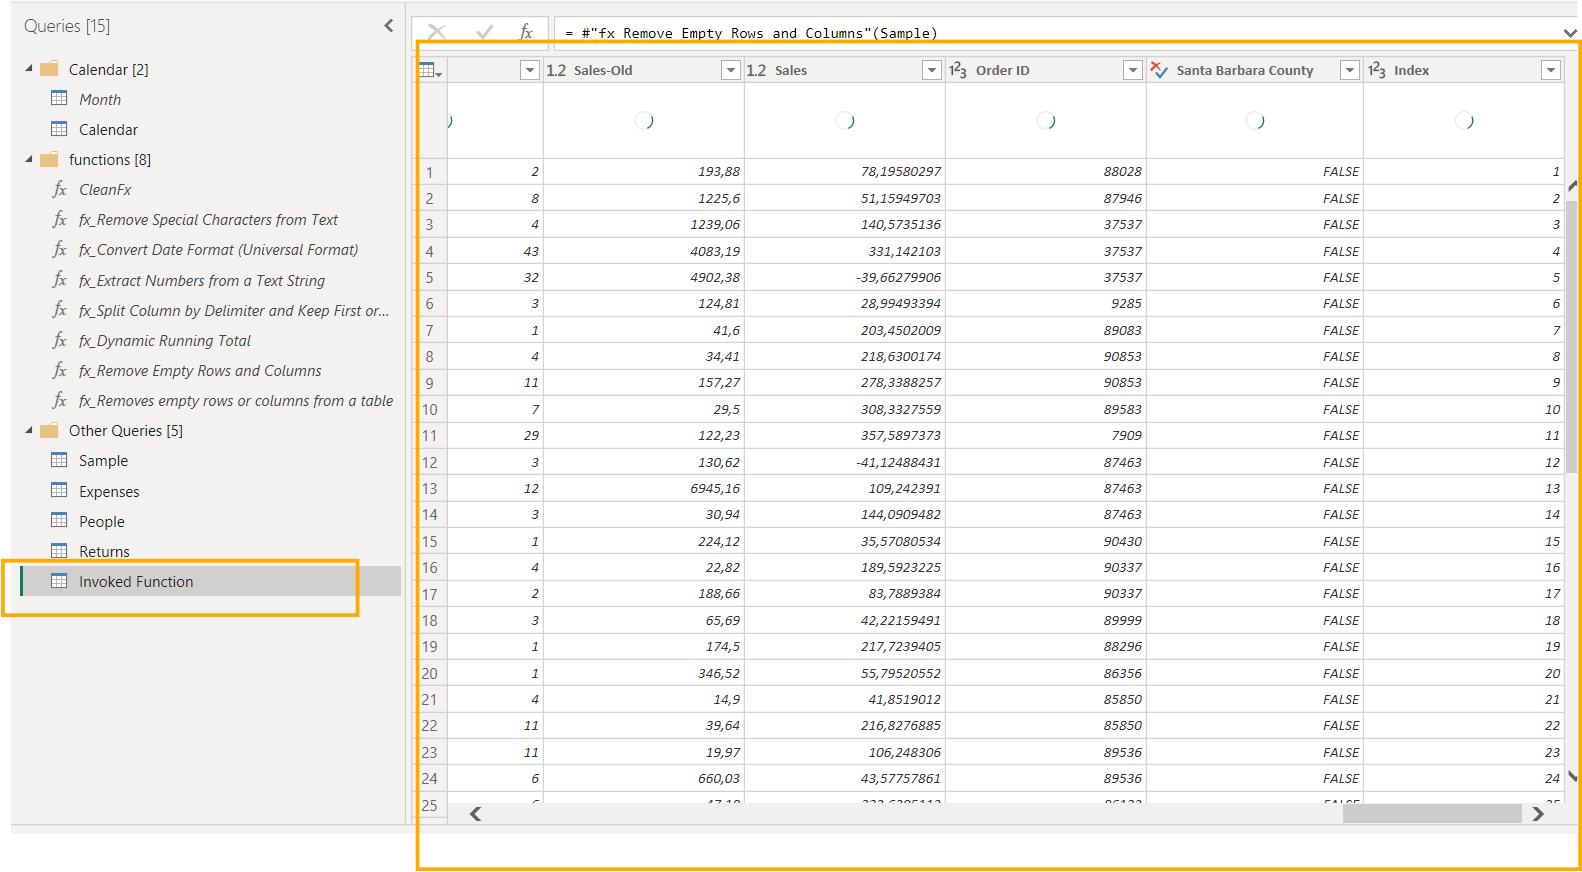Confirm formula with the checkmark icon
The height and width of the screenshot is (872, 1582).
pos(485,32)
